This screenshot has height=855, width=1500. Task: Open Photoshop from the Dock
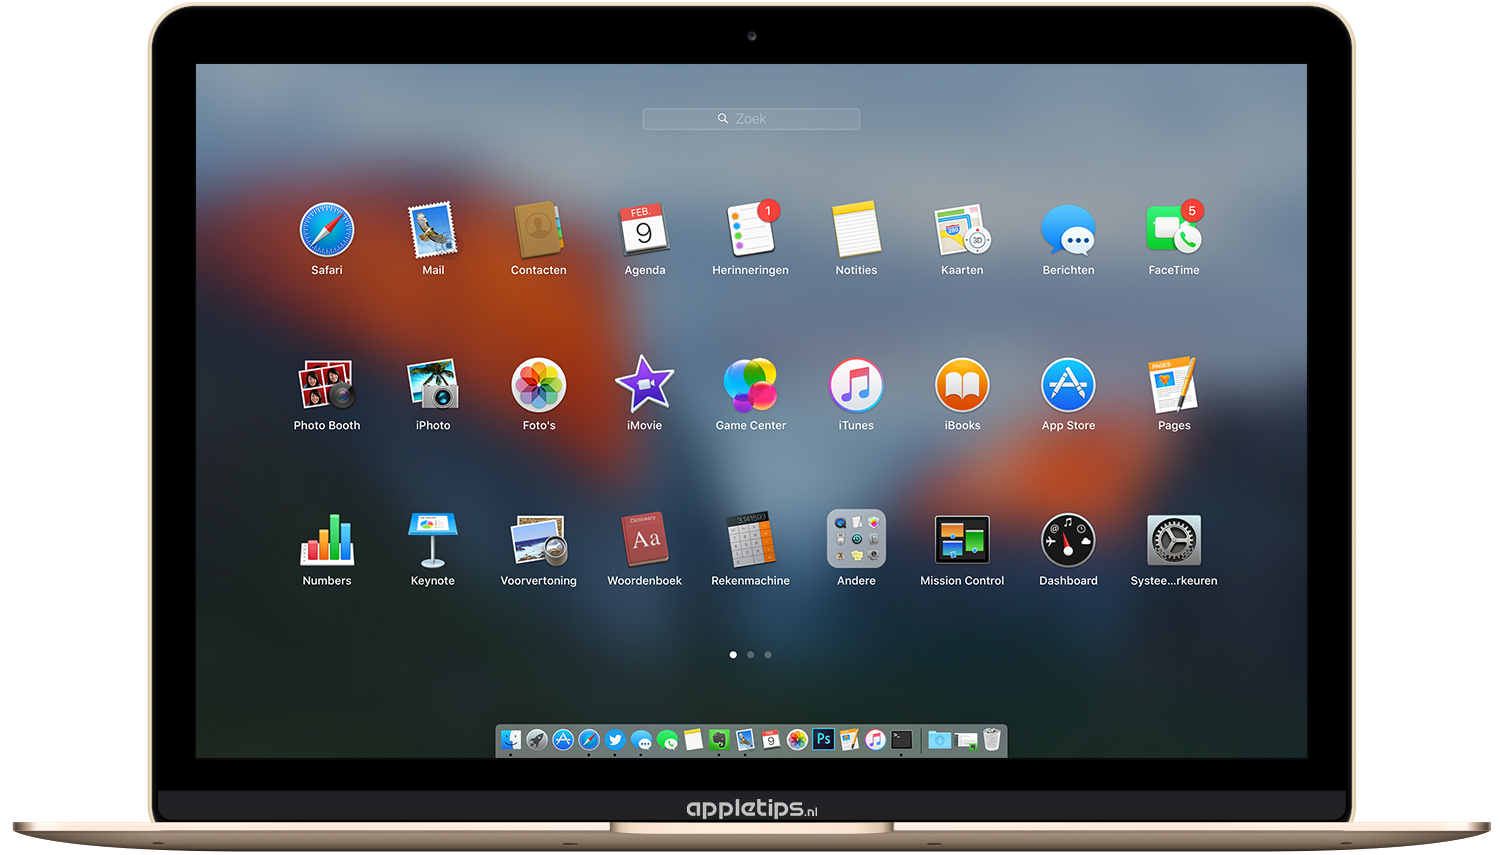(822, 740)
